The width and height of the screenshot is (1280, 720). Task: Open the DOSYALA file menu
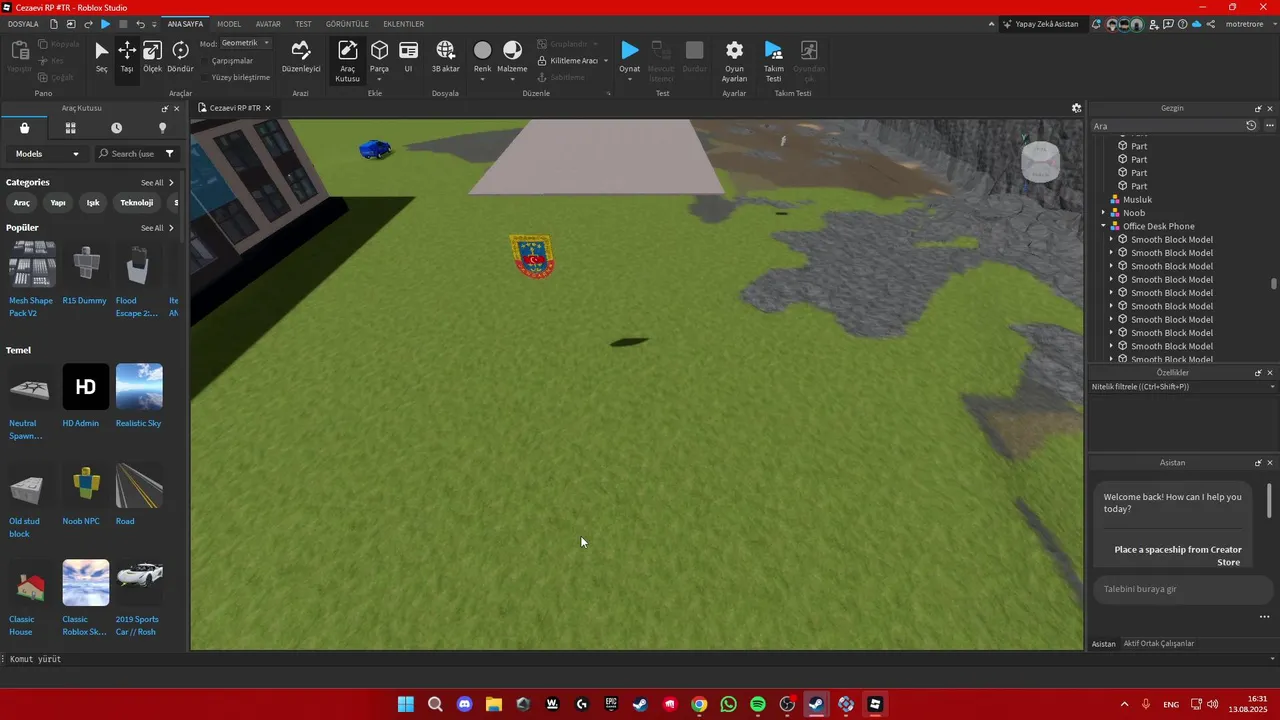(x=23, y=24)
